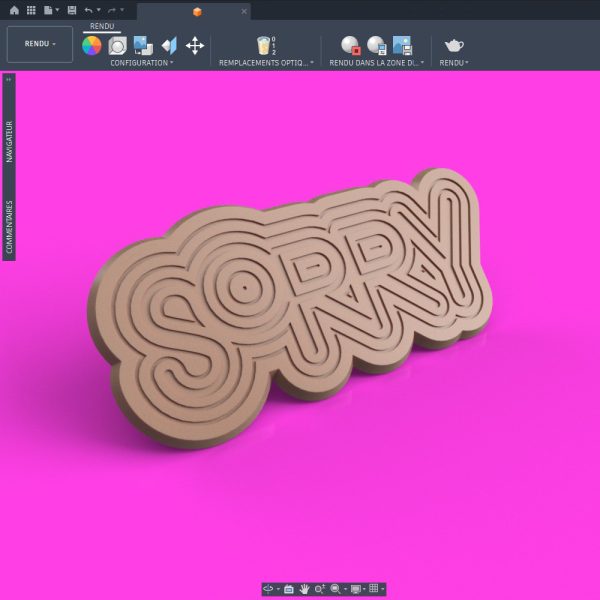600x600 pixels.
Task: Click the orange cube document tab icon
Action: pyautogui.click(x=197, y=12)
